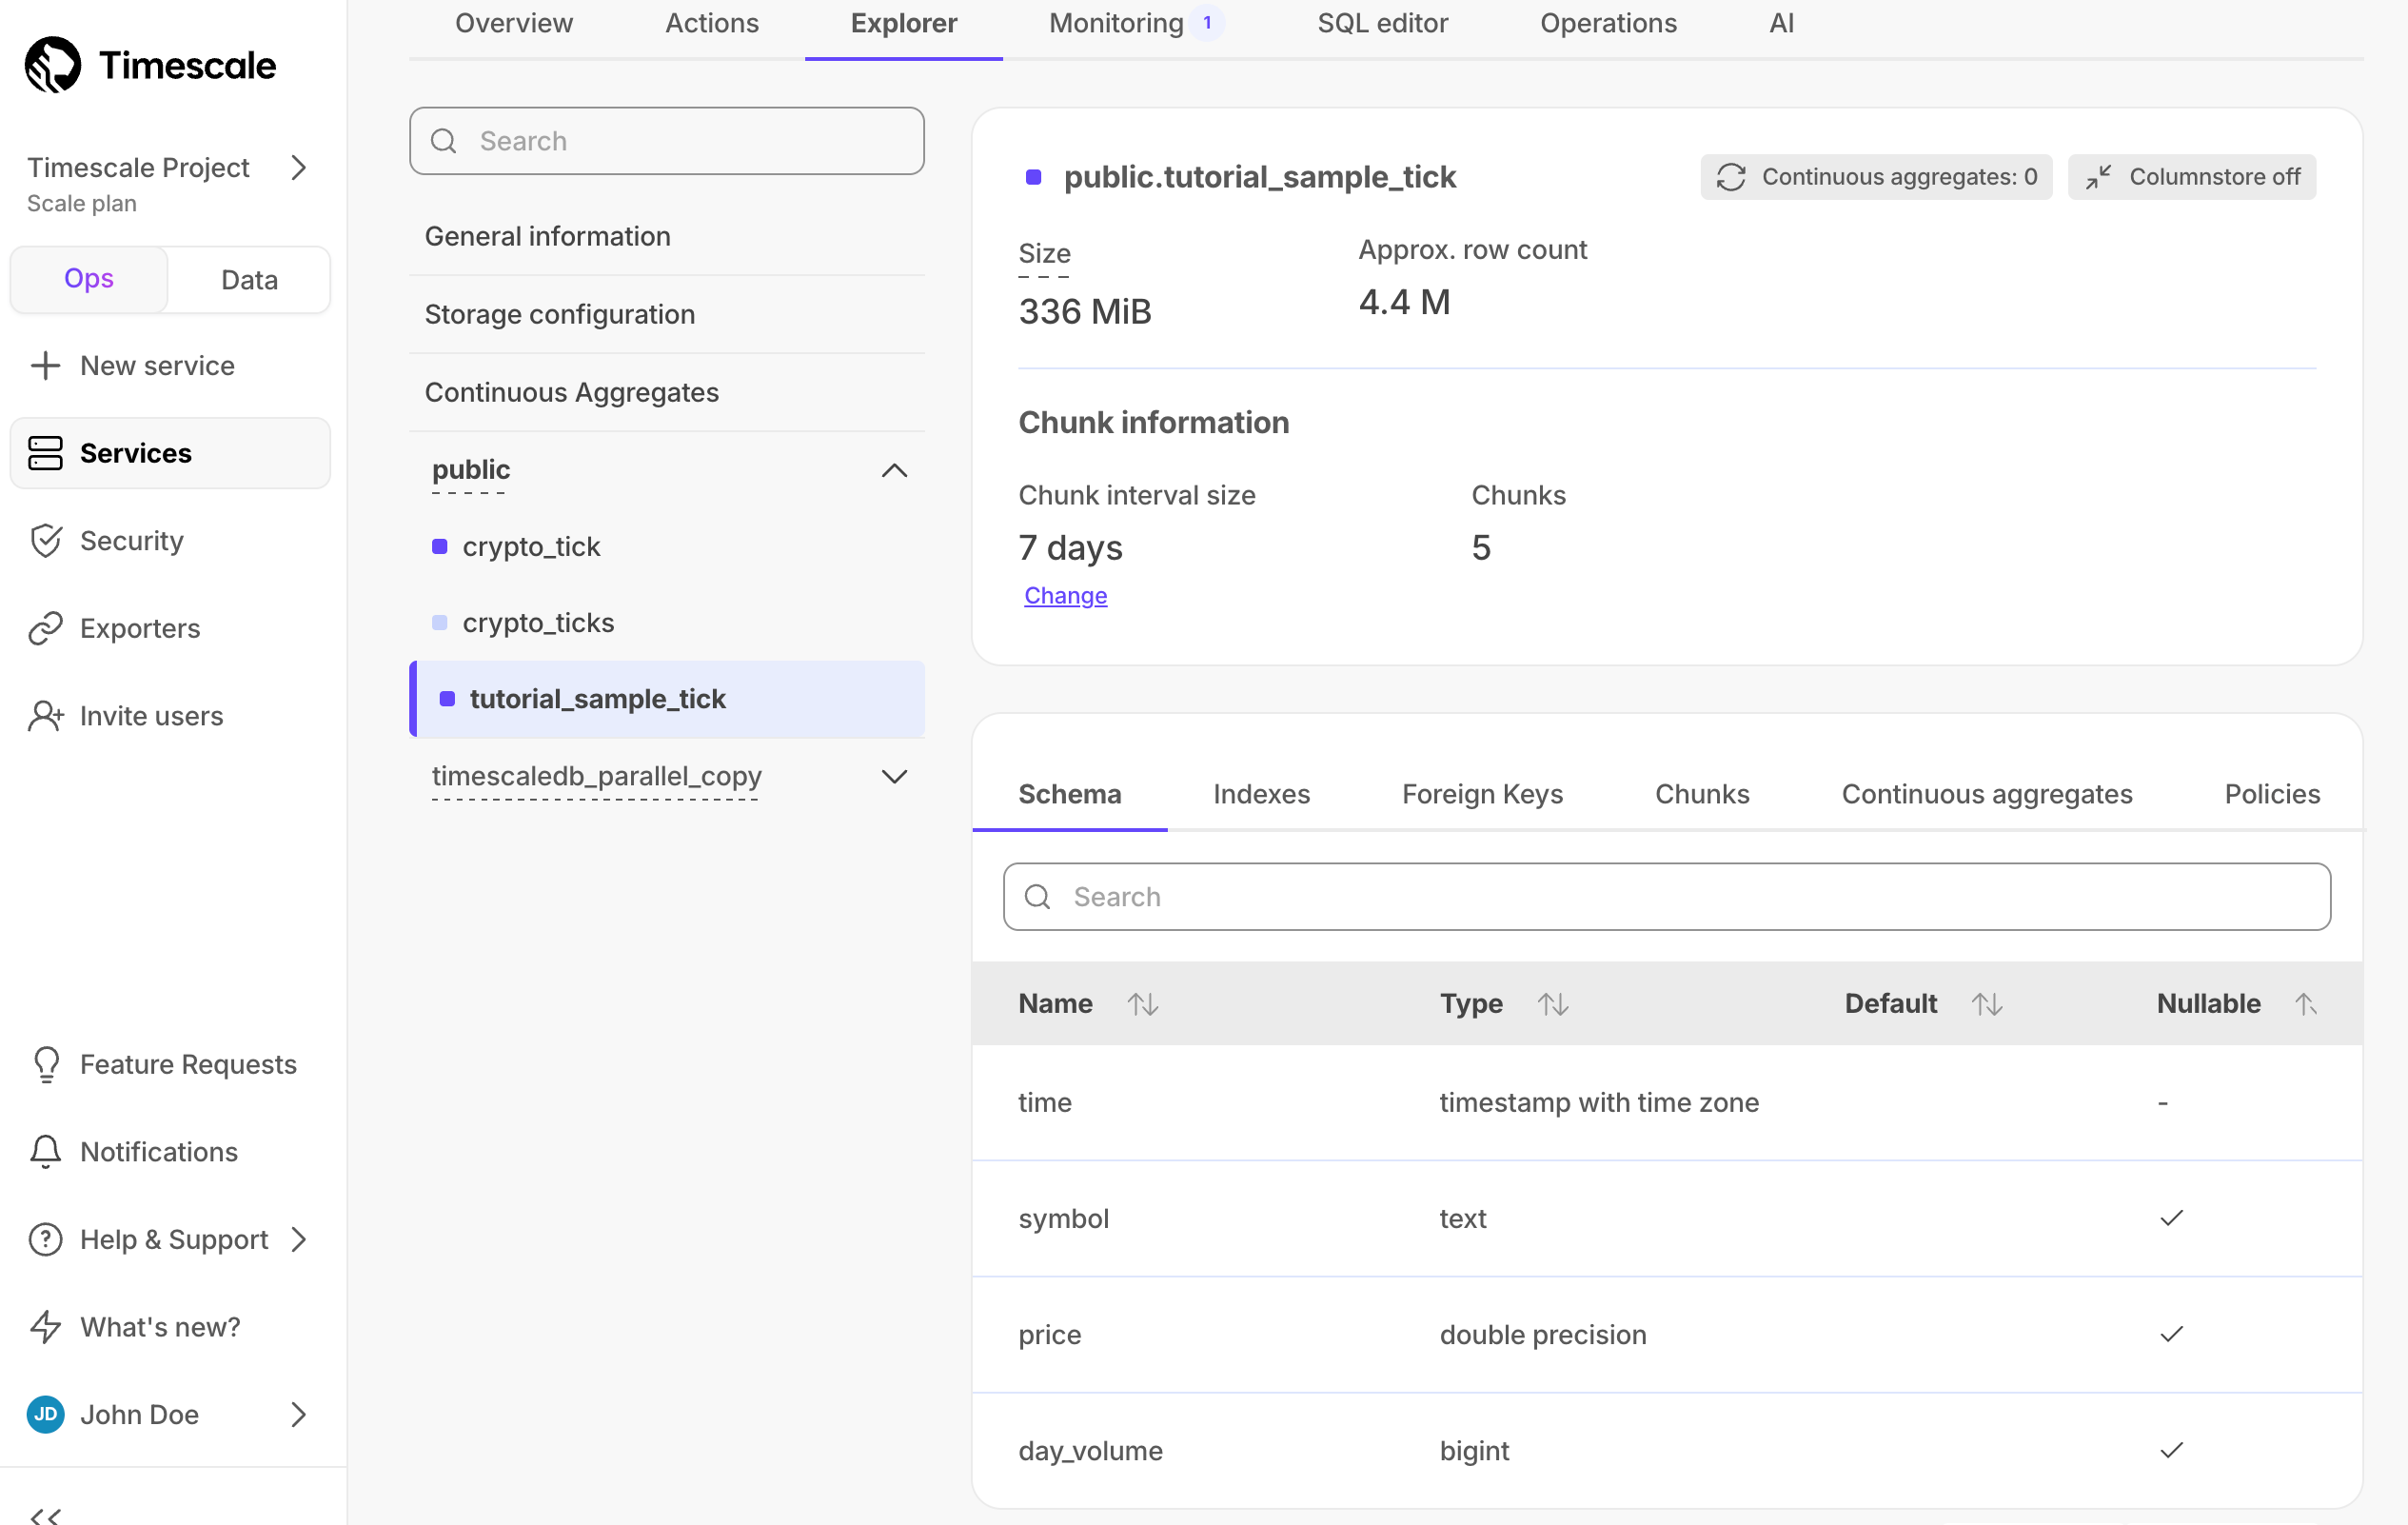Click the Notifications bell icon
The width and height of the screenshot is (2408, 1525).
(x=45, y=1152)
